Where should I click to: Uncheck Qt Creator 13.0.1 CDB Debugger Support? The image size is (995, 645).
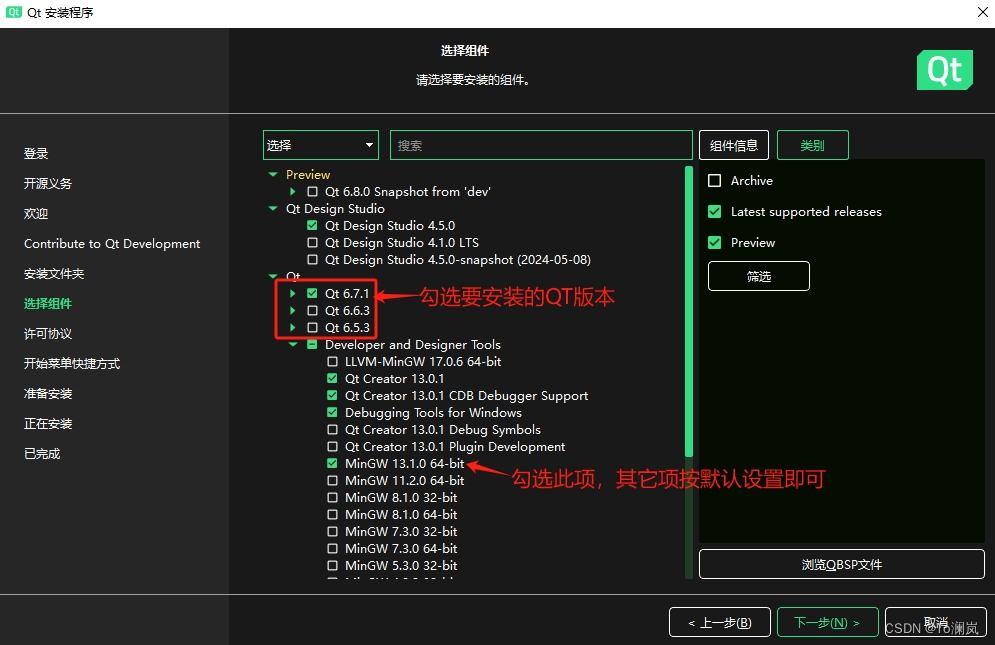point(332,396)
